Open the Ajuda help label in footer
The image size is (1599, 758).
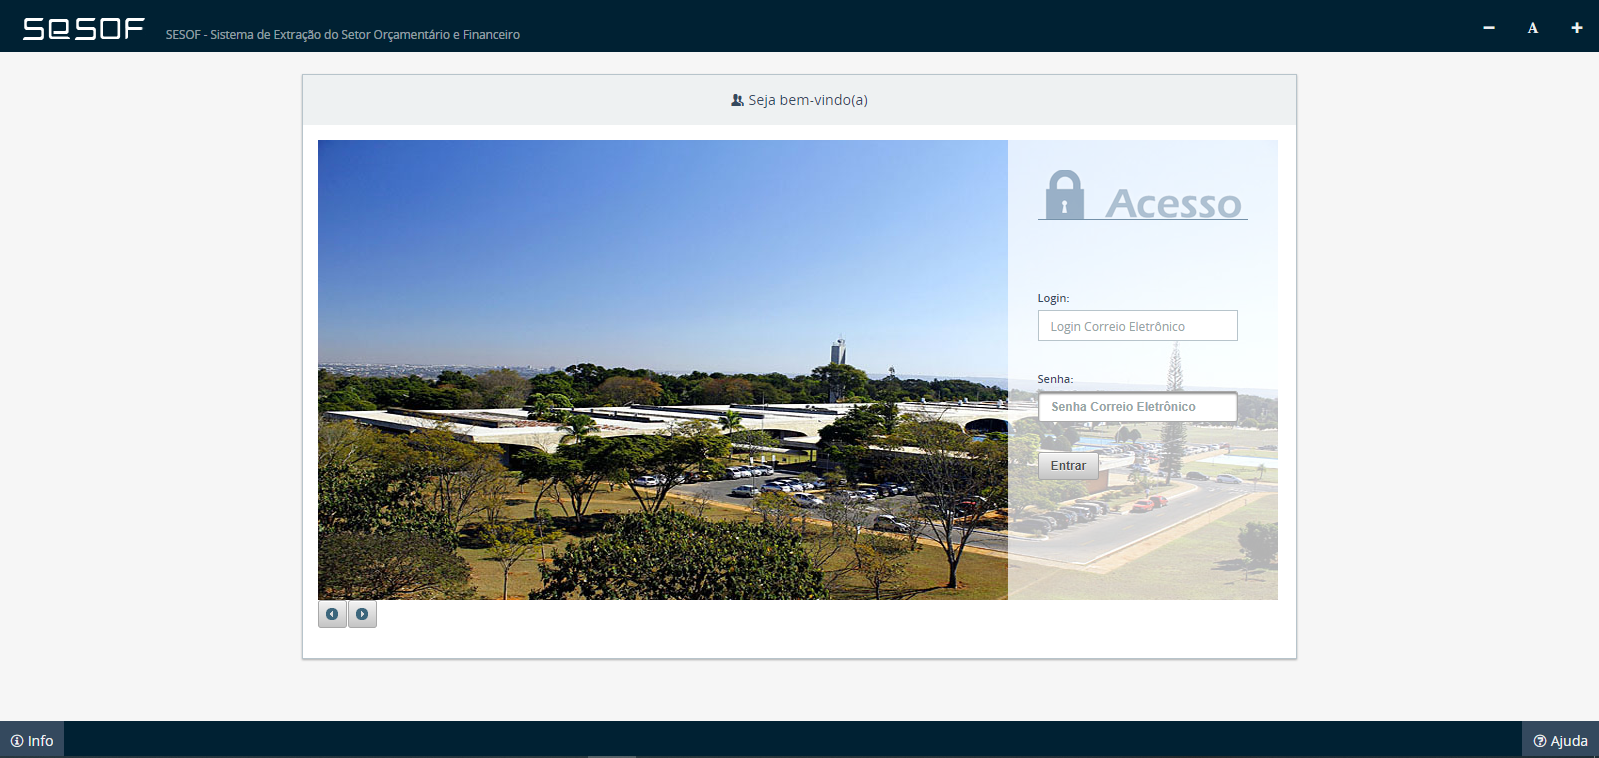tap(1569, 741)
